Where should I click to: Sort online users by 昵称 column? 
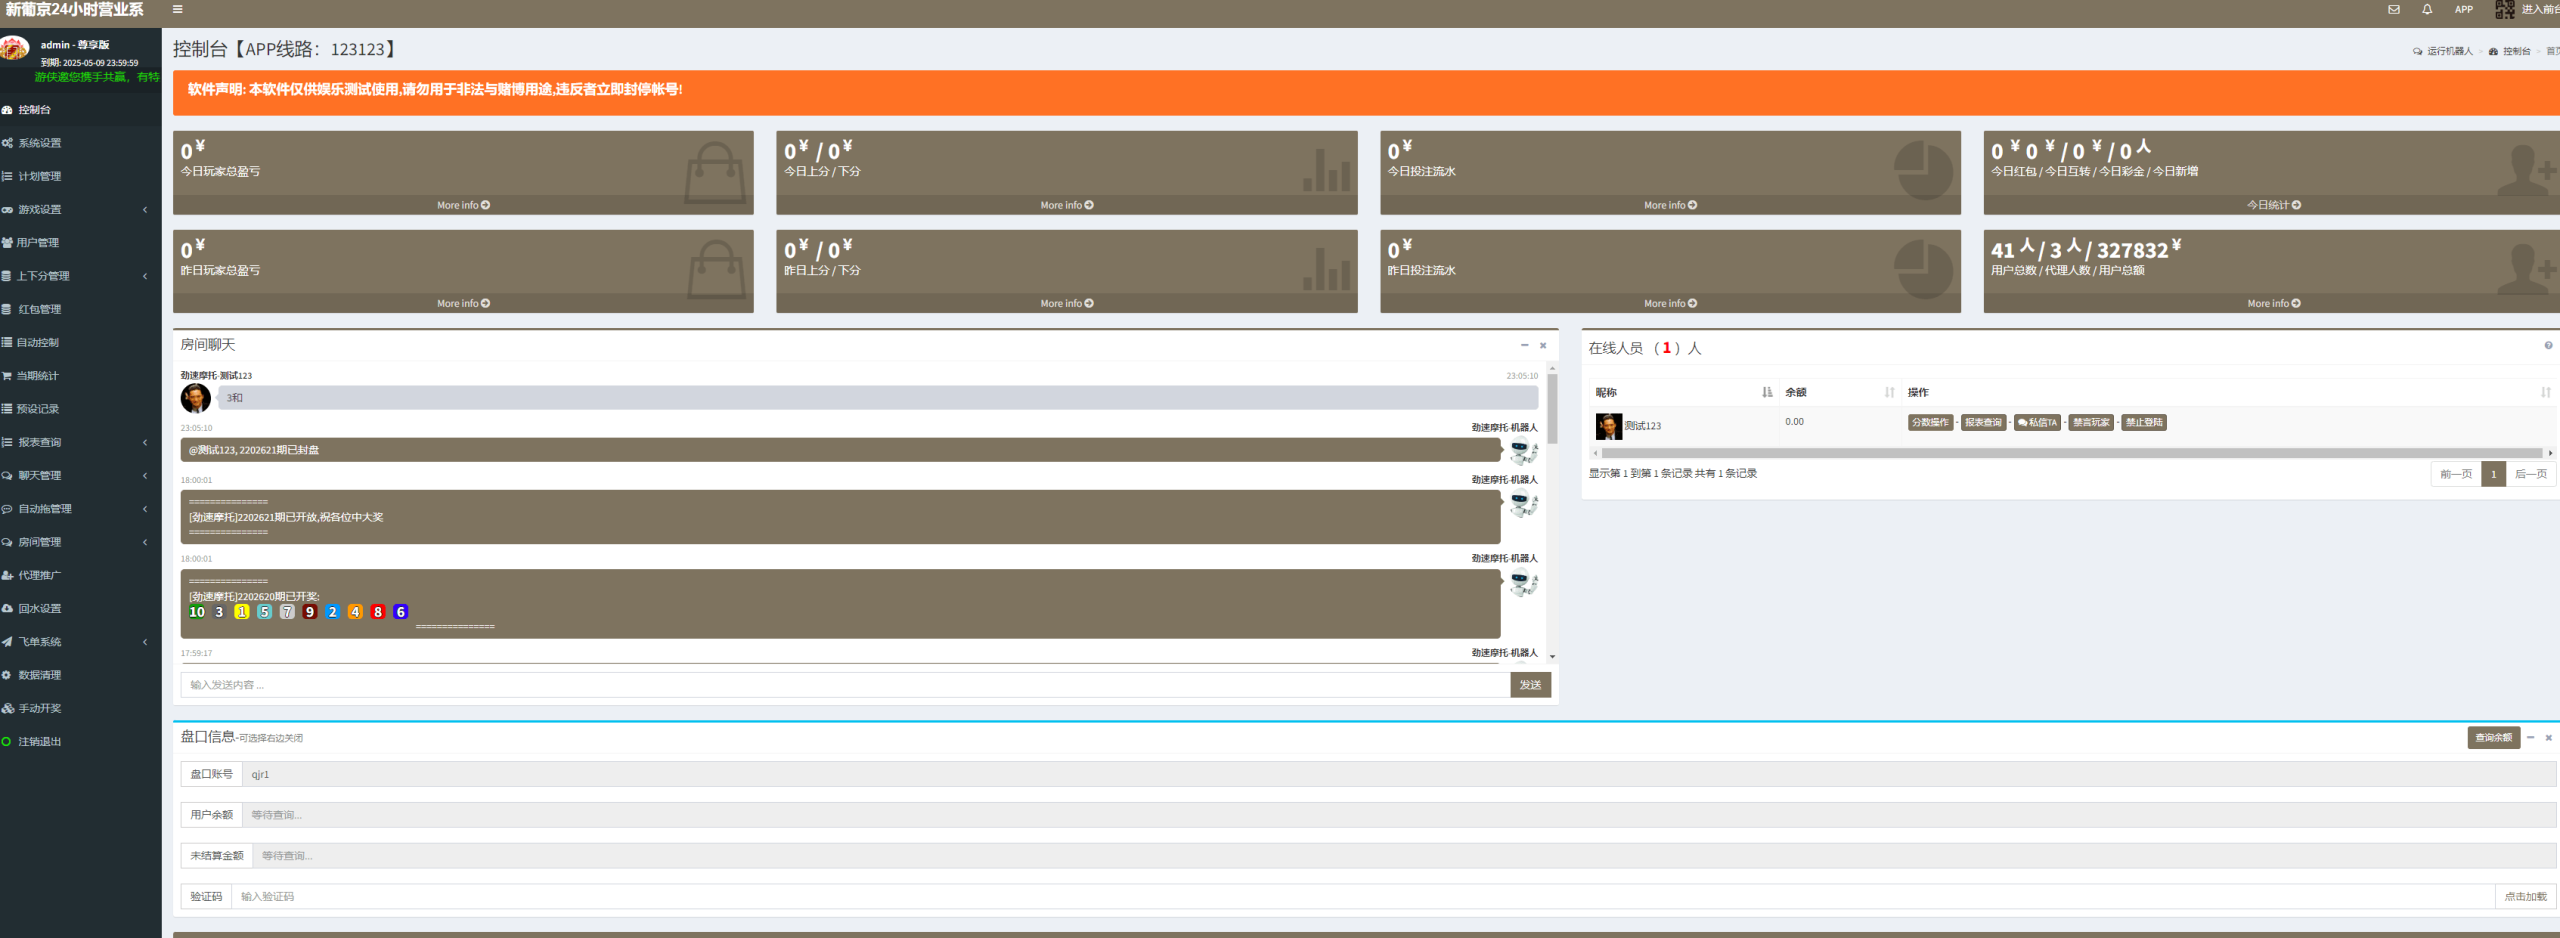tap(1767, 393)
